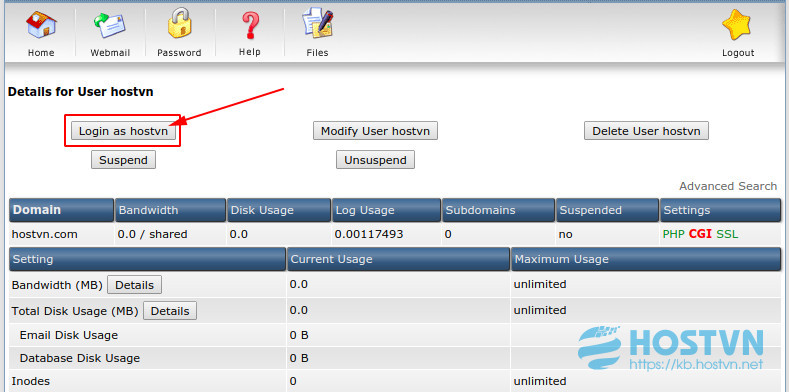789x392 pixels.
Task: Click the Login as hostvn button
Action: click(123, 131)
